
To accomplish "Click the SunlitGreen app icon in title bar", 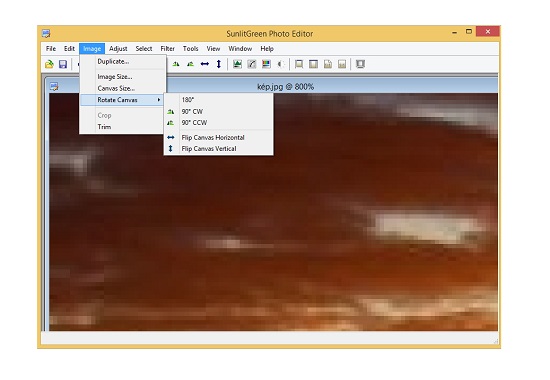I will (x=46, y=34).
